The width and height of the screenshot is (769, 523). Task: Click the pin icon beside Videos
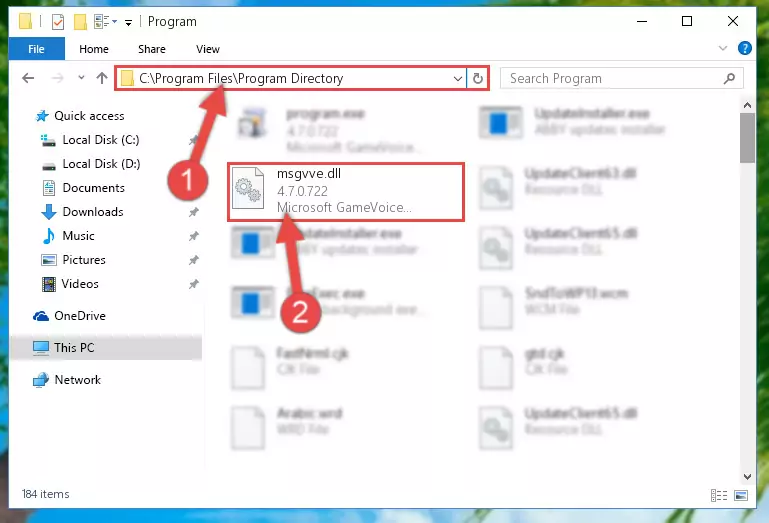pos(194,284)
